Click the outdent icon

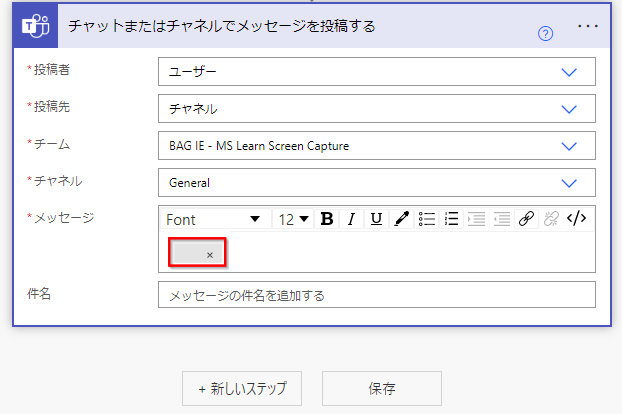[501, 219]
